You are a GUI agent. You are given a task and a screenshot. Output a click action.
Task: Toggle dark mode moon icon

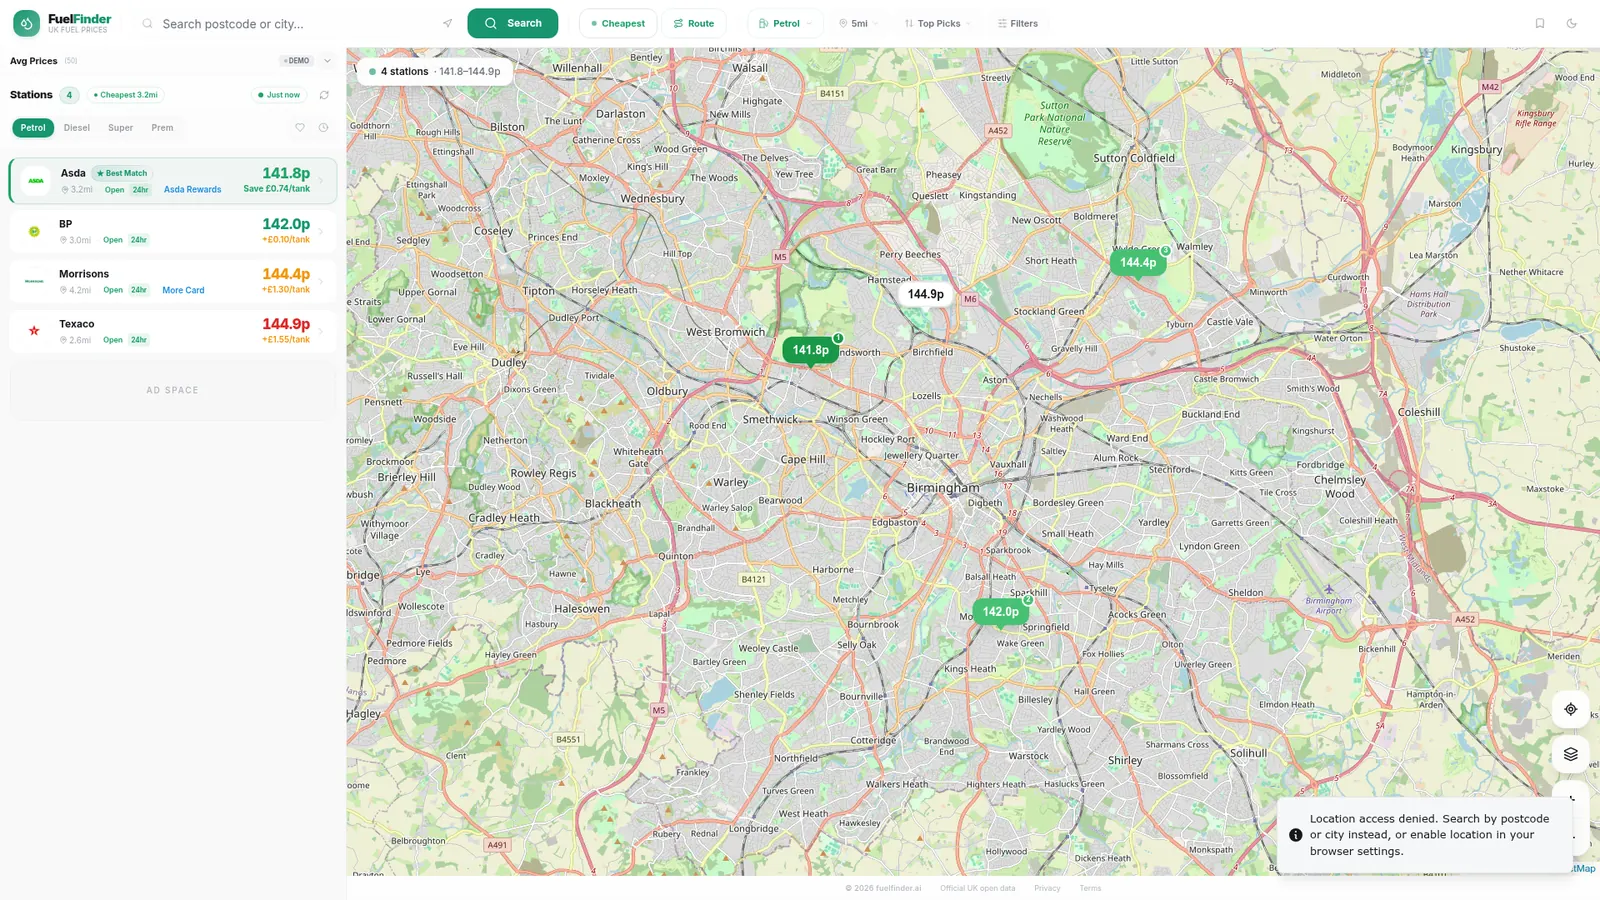tap(1571, 23)
